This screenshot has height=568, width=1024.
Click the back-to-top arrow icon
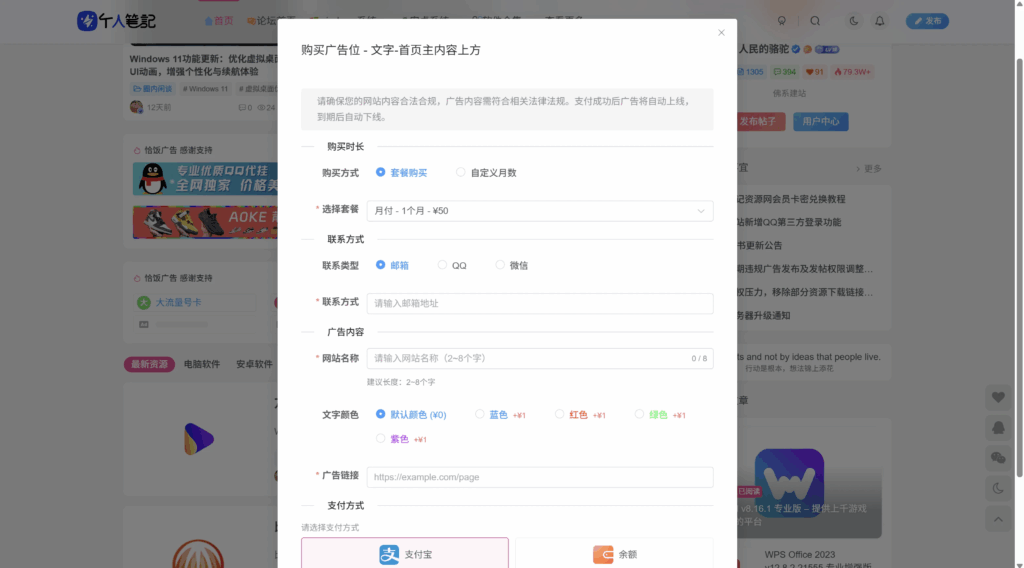[x=998, y=519]
